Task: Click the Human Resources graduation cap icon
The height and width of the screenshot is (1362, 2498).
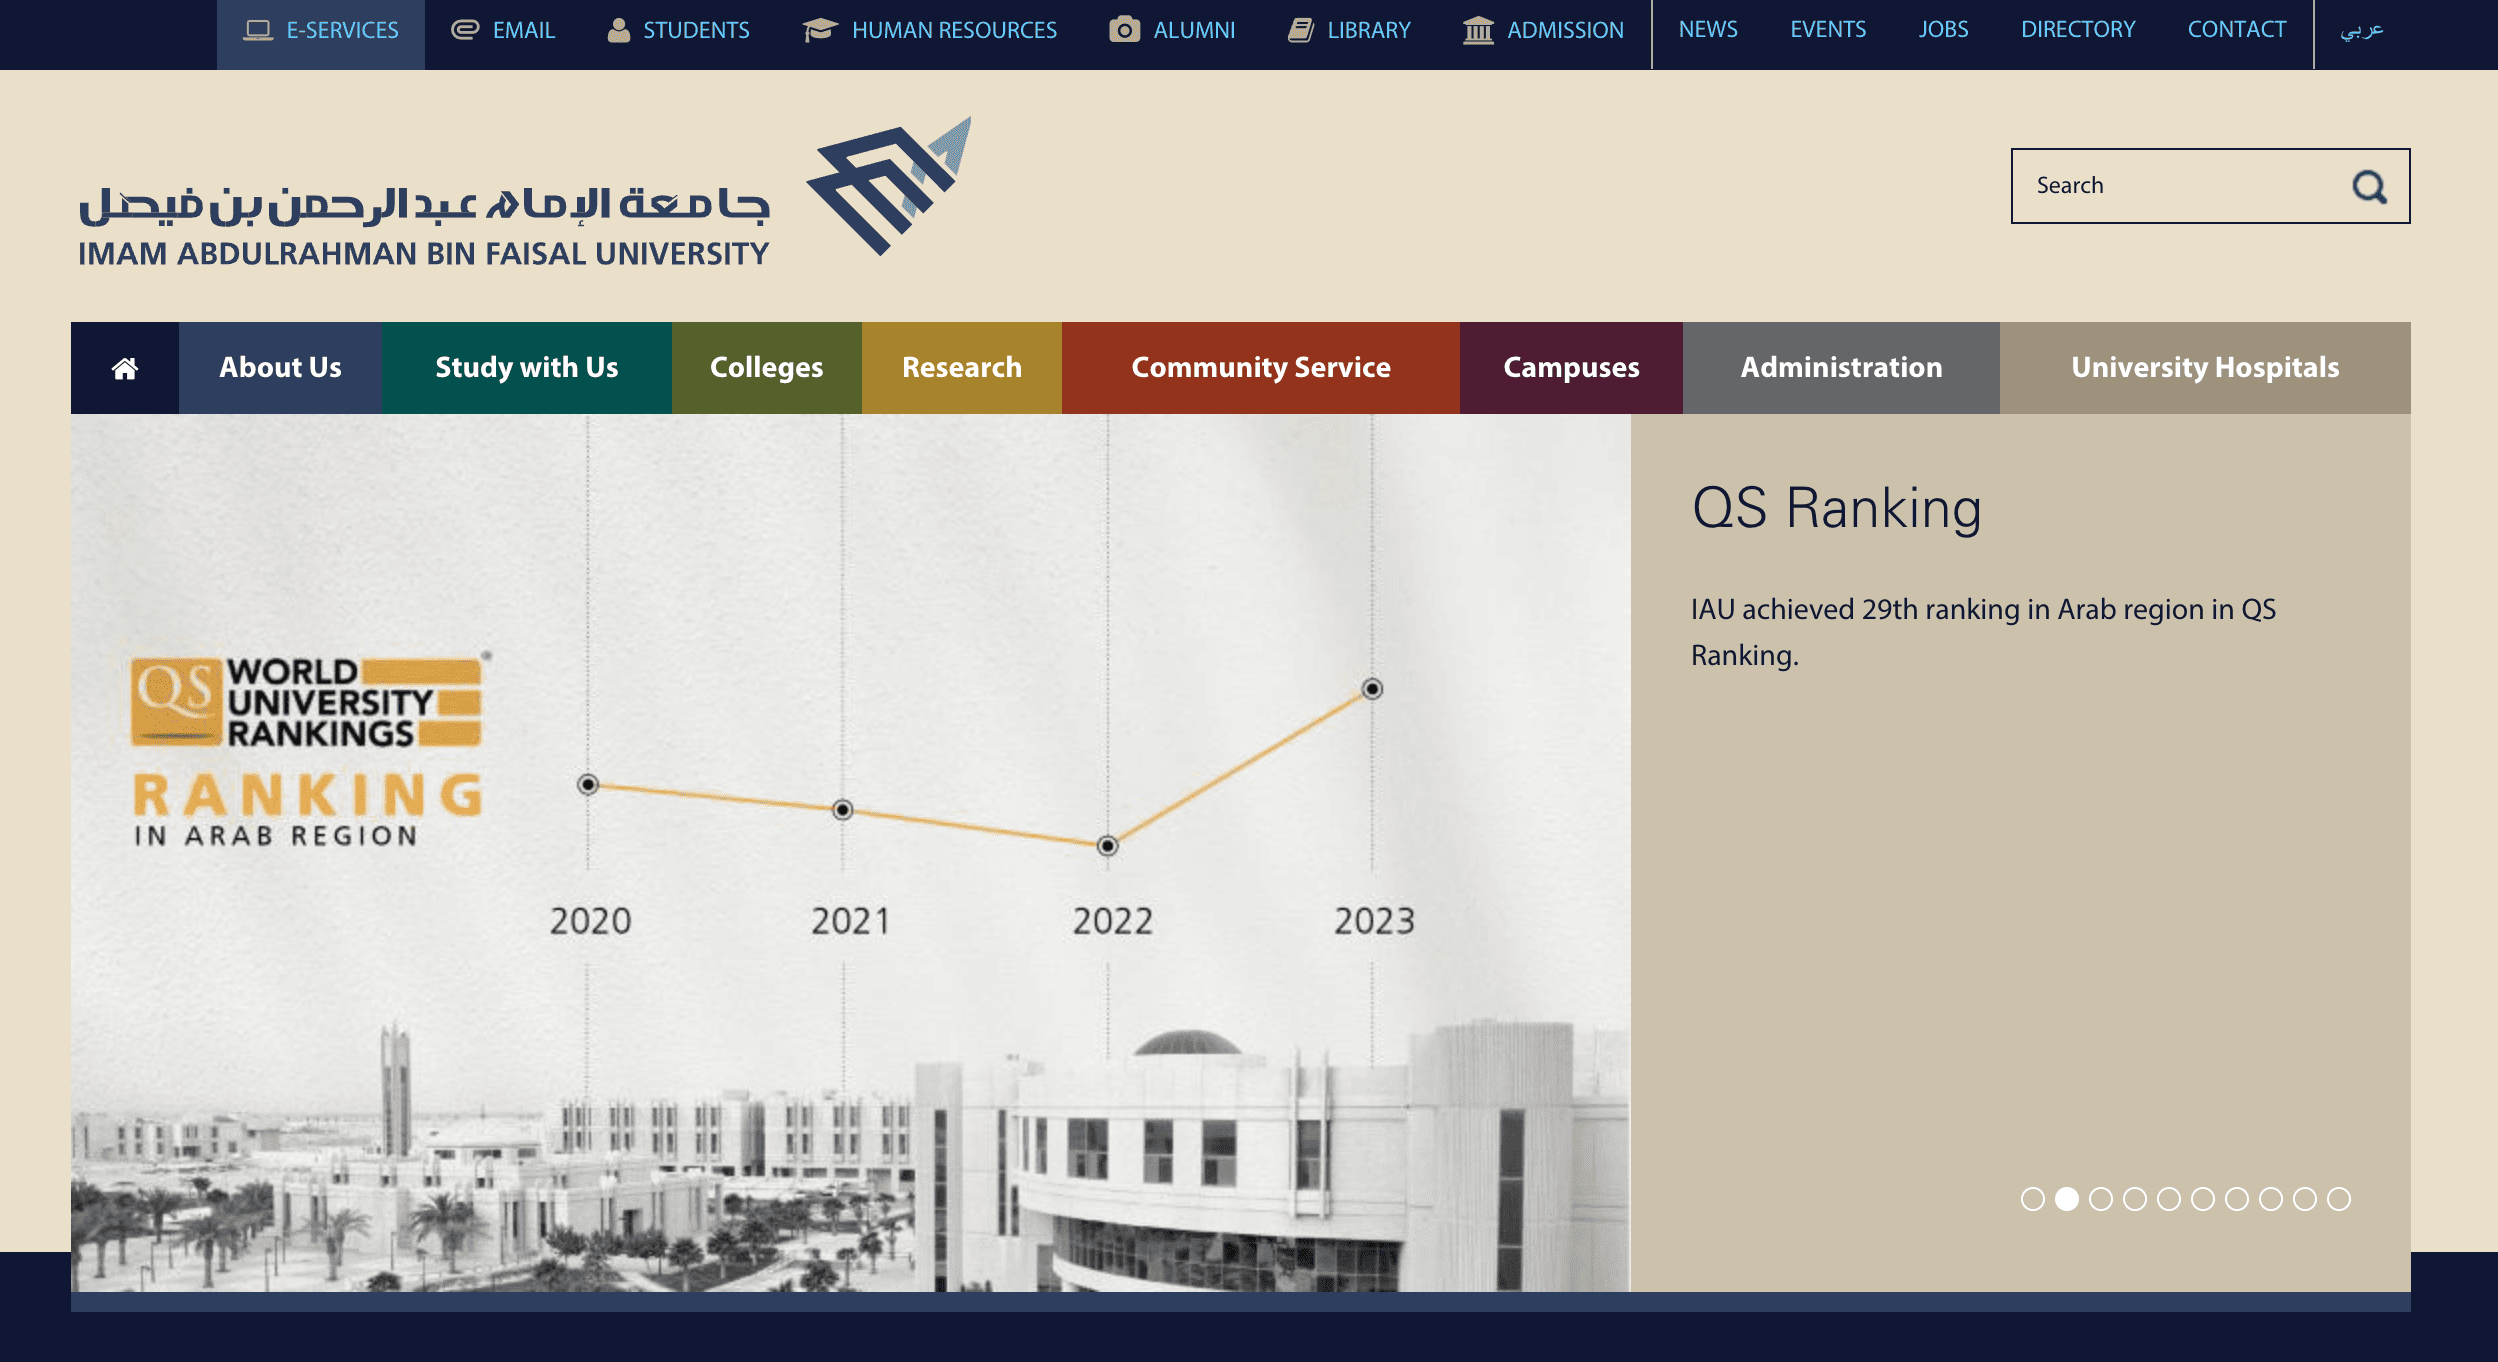Action: tap(820, 30)
